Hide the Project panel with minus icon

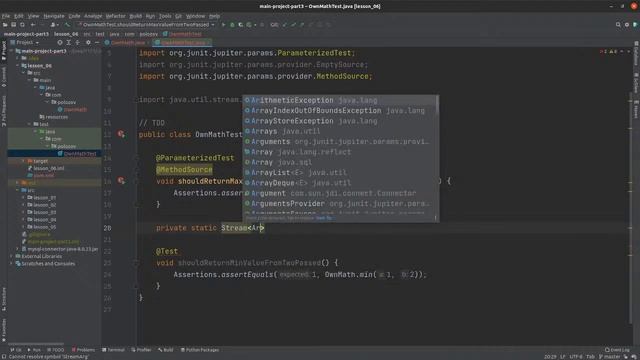pos(97,42)
